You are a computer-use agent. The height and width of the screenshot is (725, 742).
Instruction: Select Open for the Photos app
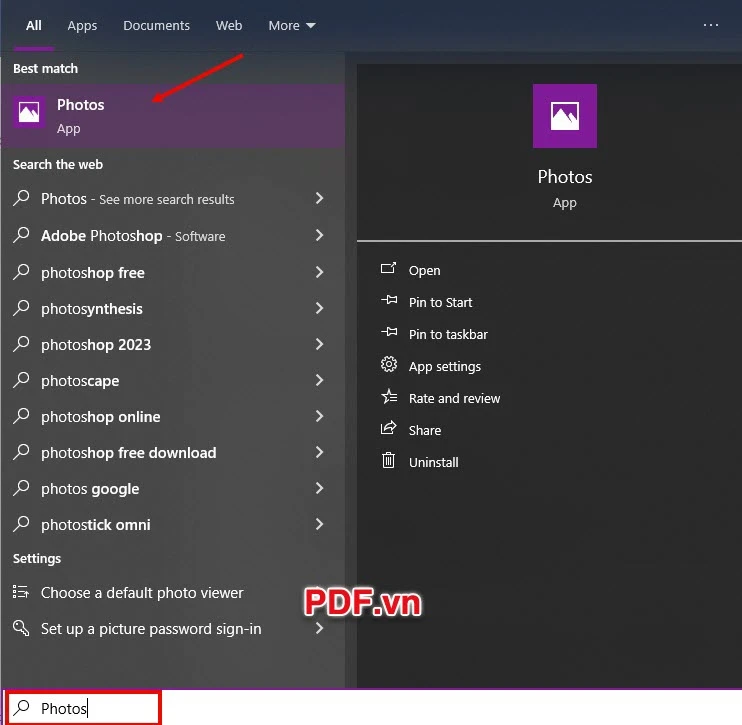click(424, 270)
